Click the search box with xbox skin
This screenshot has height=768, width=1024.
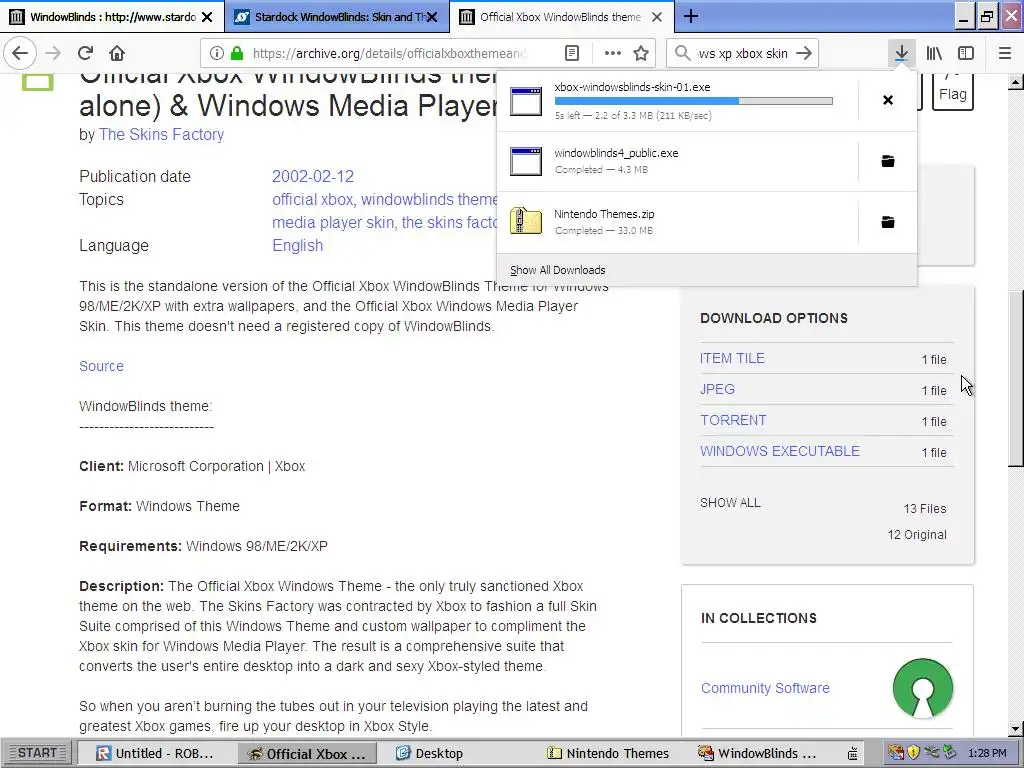[x=743, y=53]
